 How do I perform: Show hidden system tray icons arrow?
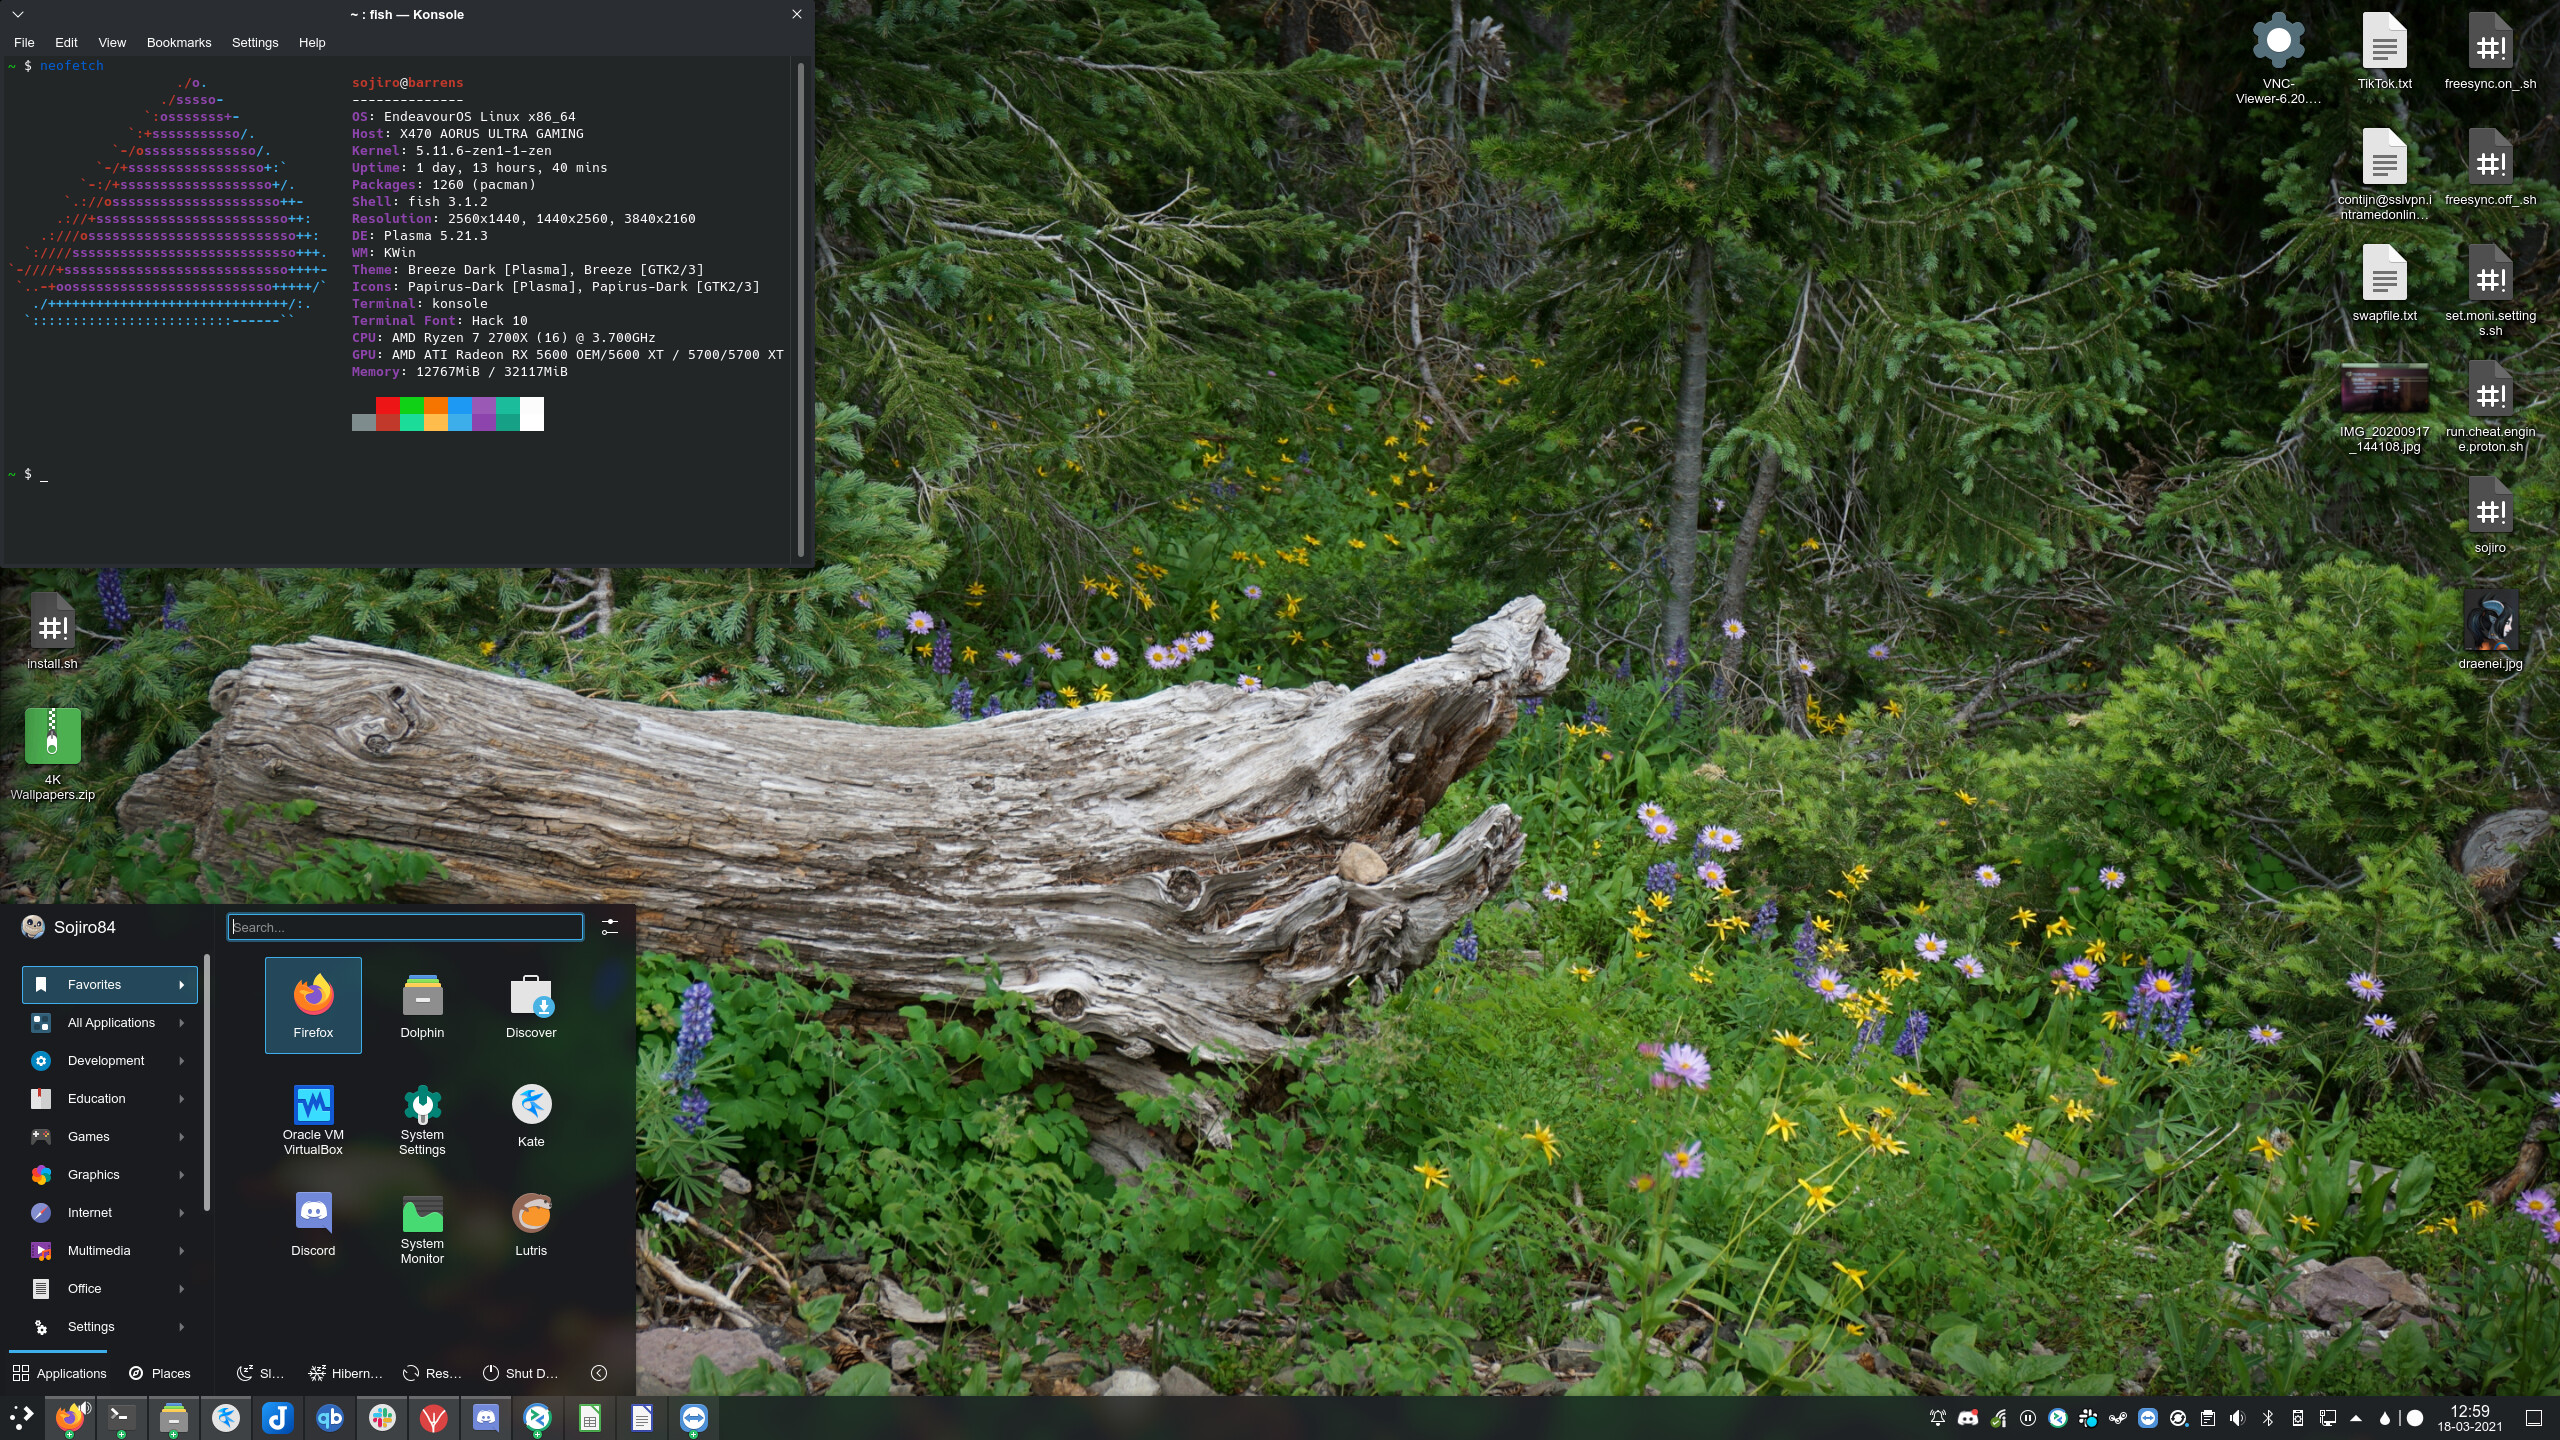[x=2356, y=1417]
